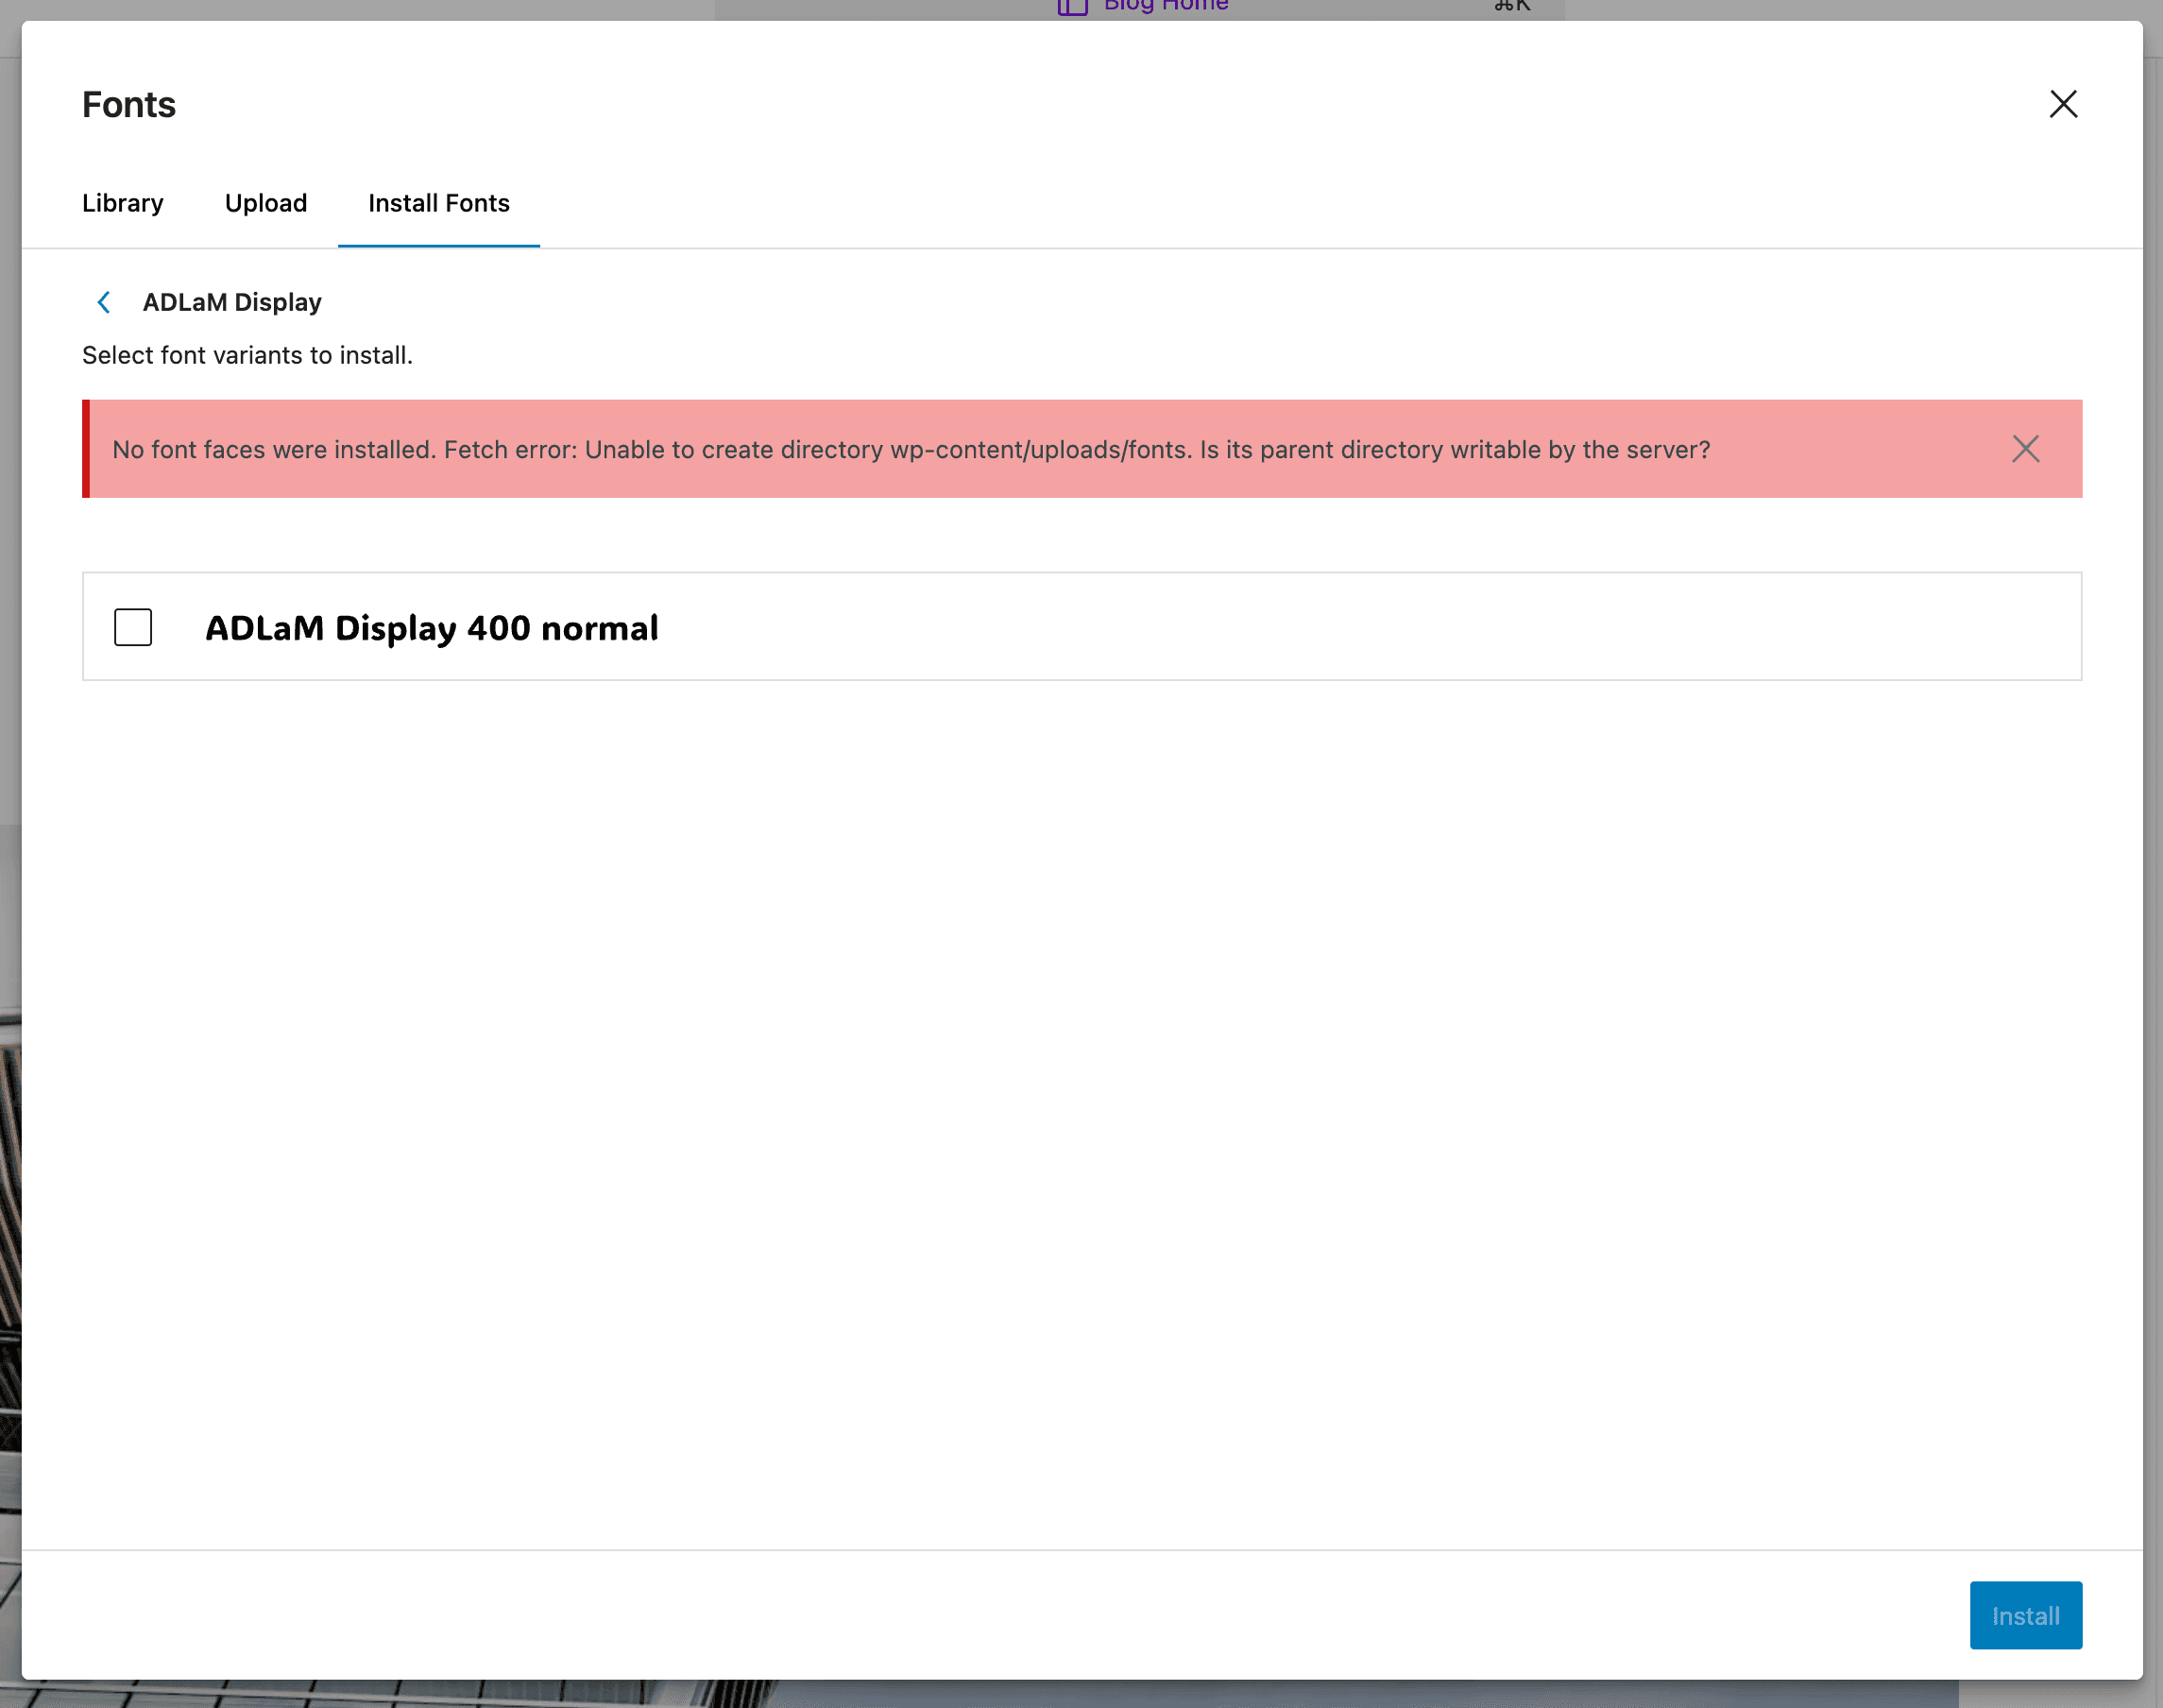
Task: Open the Upload tab
Action: pos(265,203)
